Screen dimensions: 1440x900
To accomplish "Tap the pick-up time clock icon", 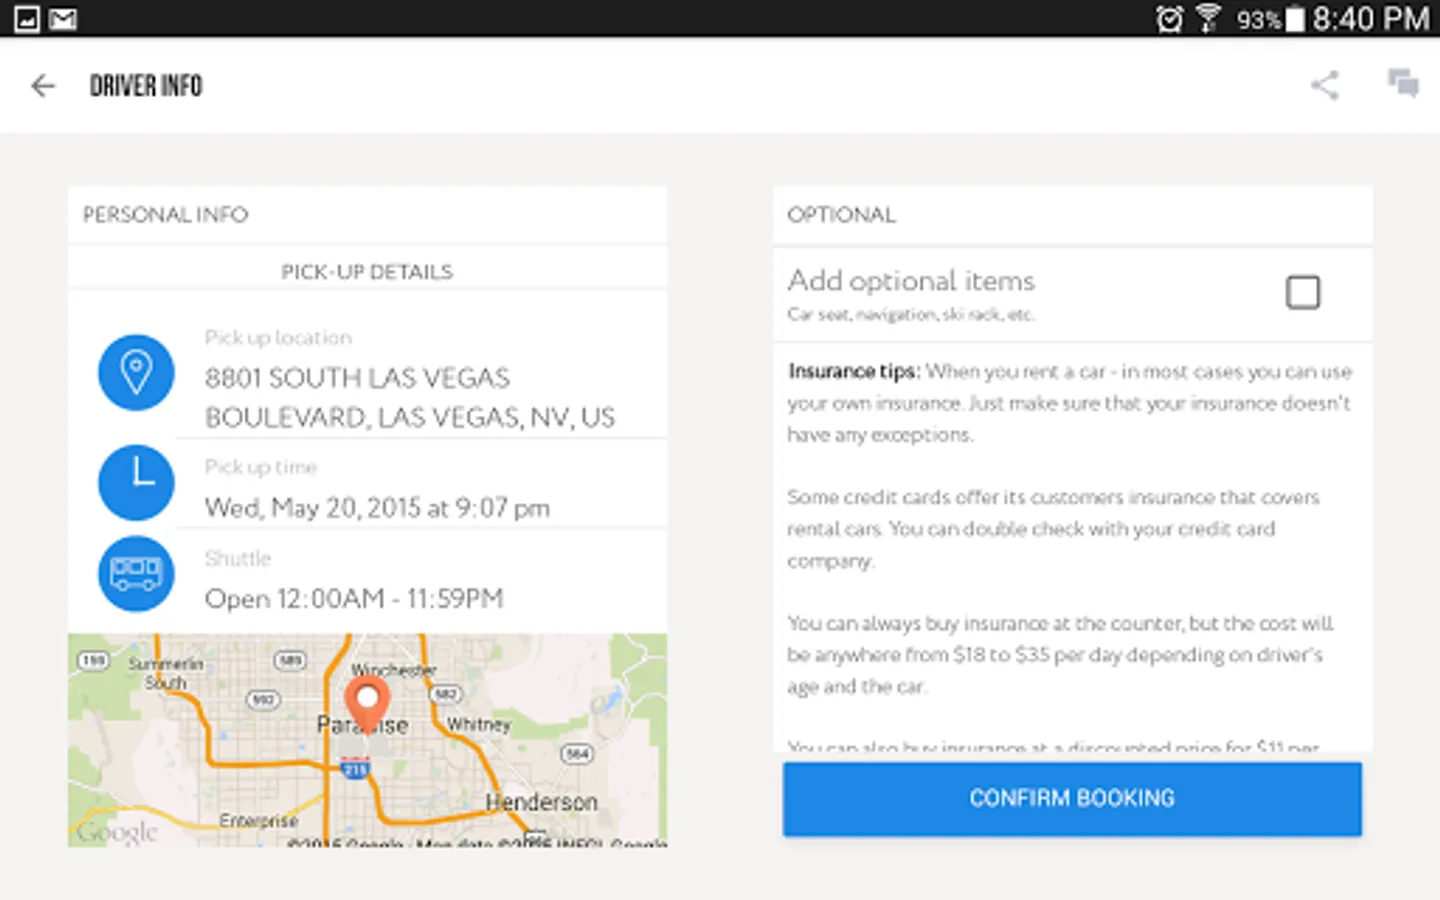I will (136, 482).
